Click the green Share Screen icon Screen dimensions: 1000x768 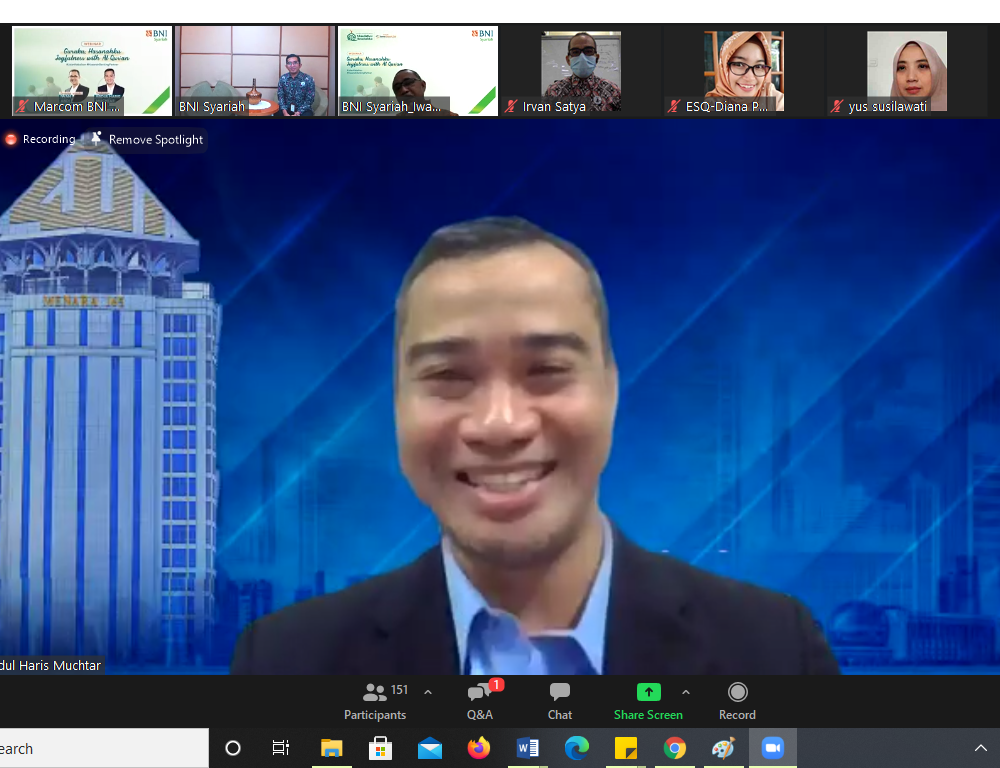[x=648, y=692]
